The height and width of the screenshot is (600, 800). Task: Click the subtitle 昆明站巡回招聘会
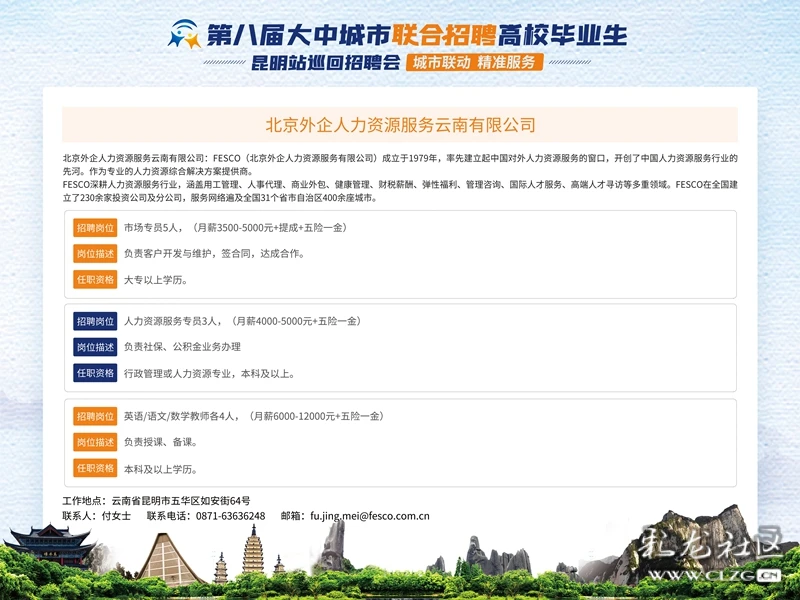[326, 63]
